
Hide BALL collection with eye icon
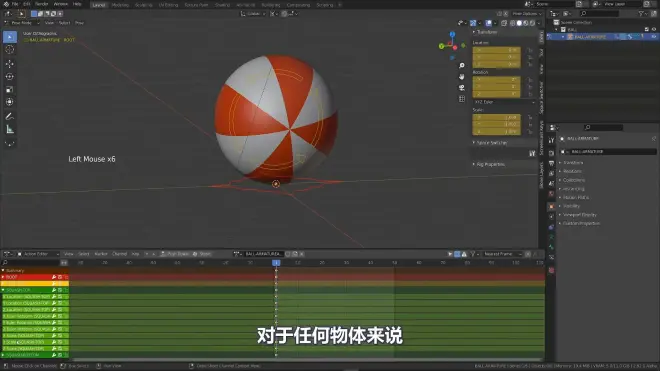coord(654,29)
